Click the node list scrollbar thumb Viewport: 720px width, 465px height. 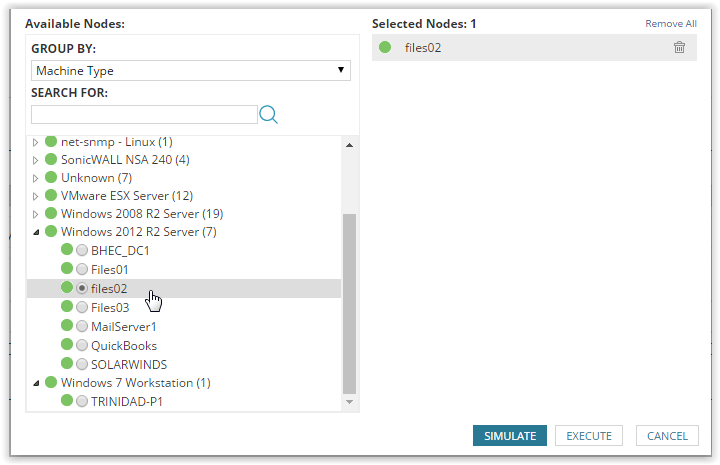pyautogui.click(x=349, y=303)
